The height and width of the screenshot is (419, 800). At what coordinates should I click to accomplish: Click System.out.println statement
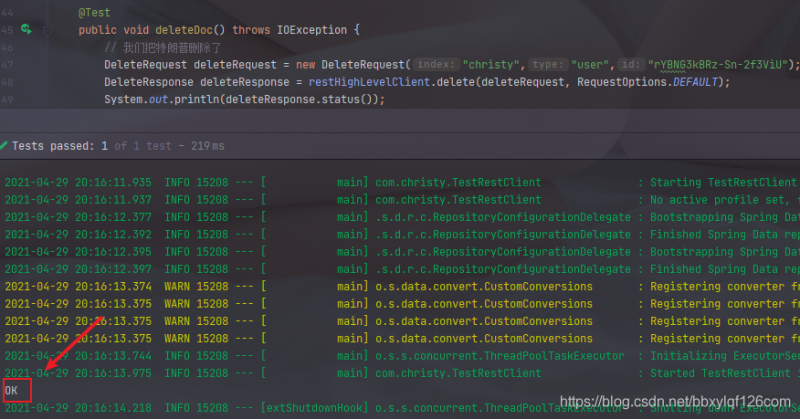(x=244, y=100)
